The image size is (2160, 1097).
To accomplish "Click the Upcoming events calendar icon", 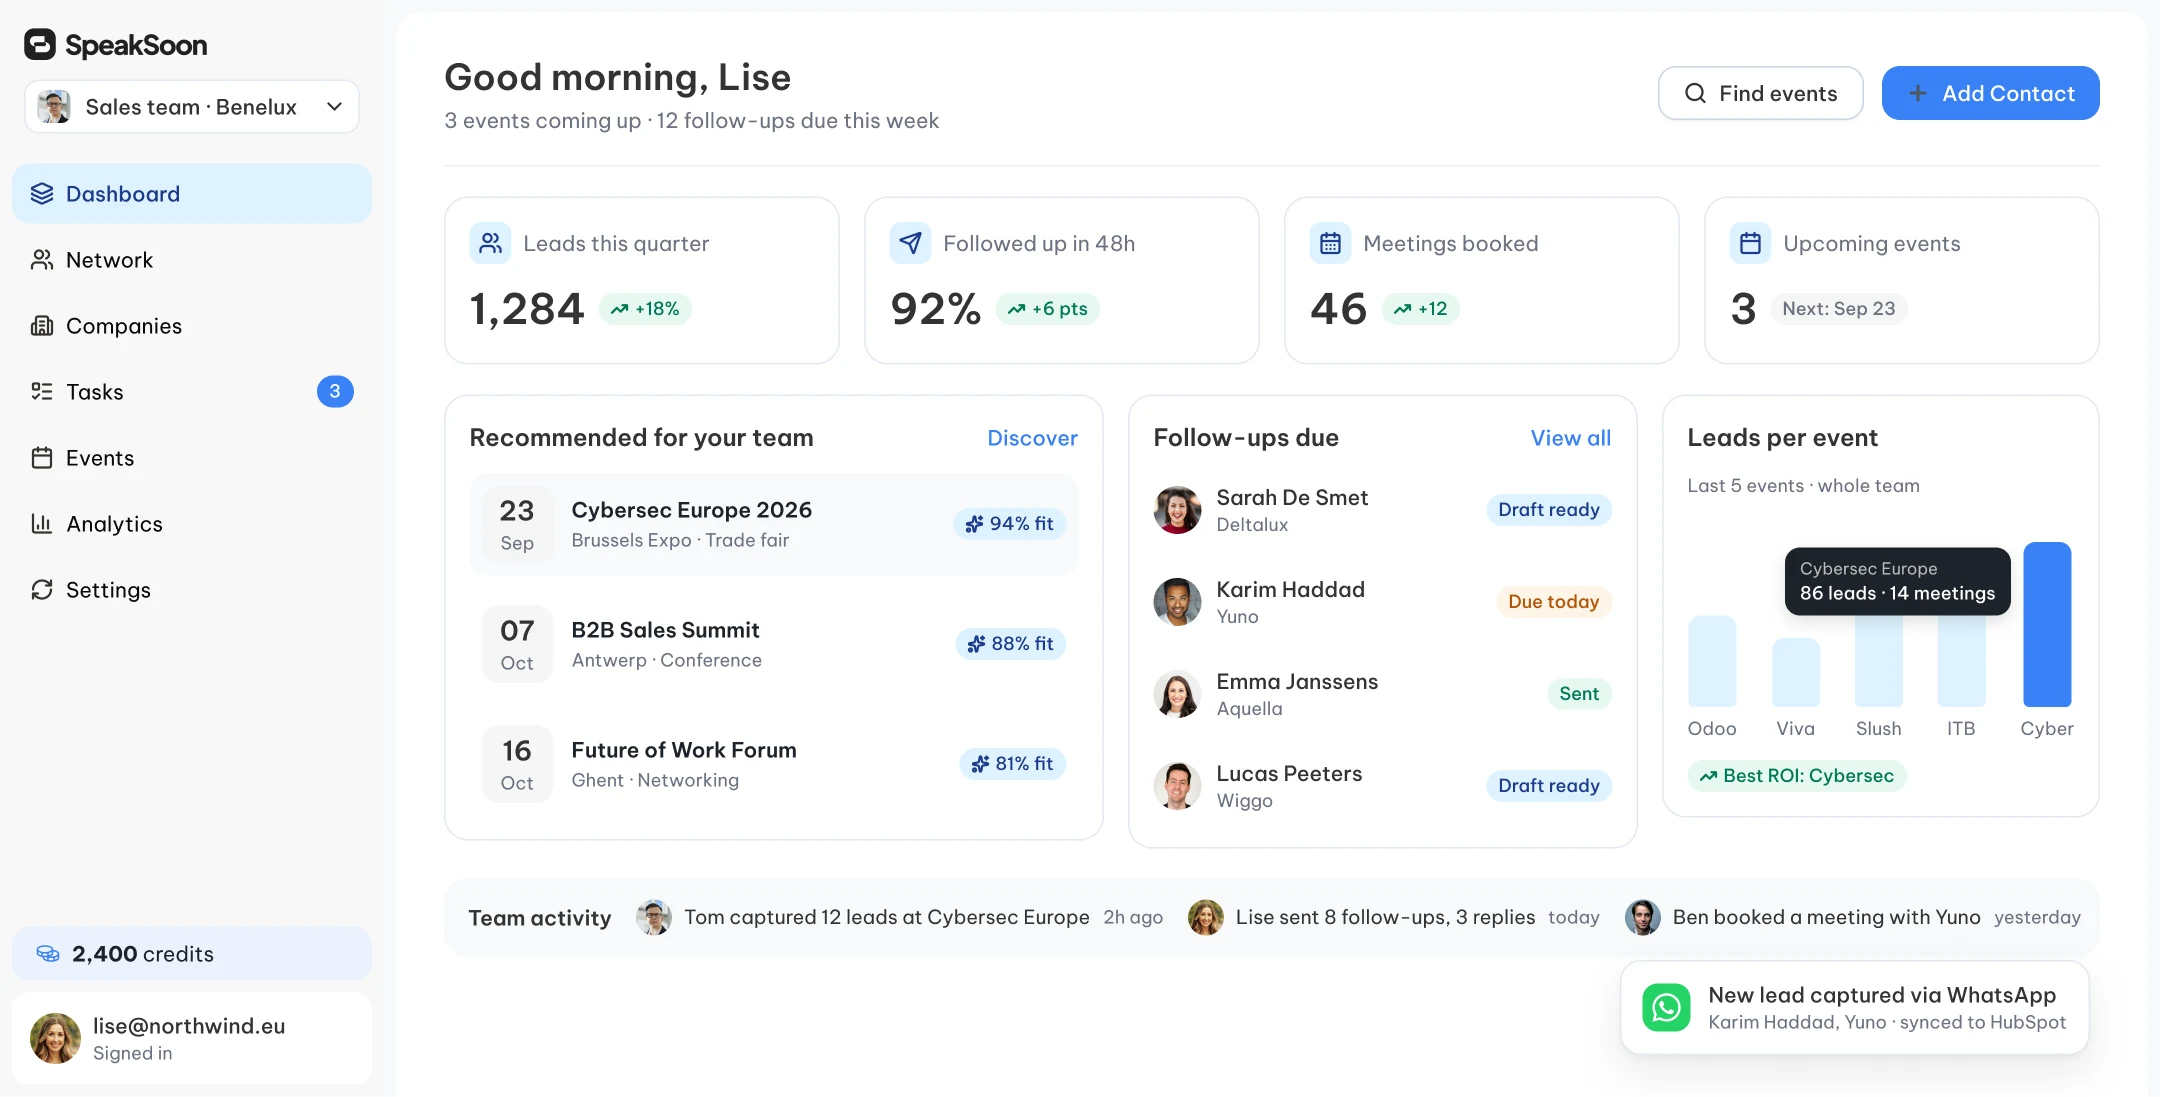I will tap(1750, 243).
